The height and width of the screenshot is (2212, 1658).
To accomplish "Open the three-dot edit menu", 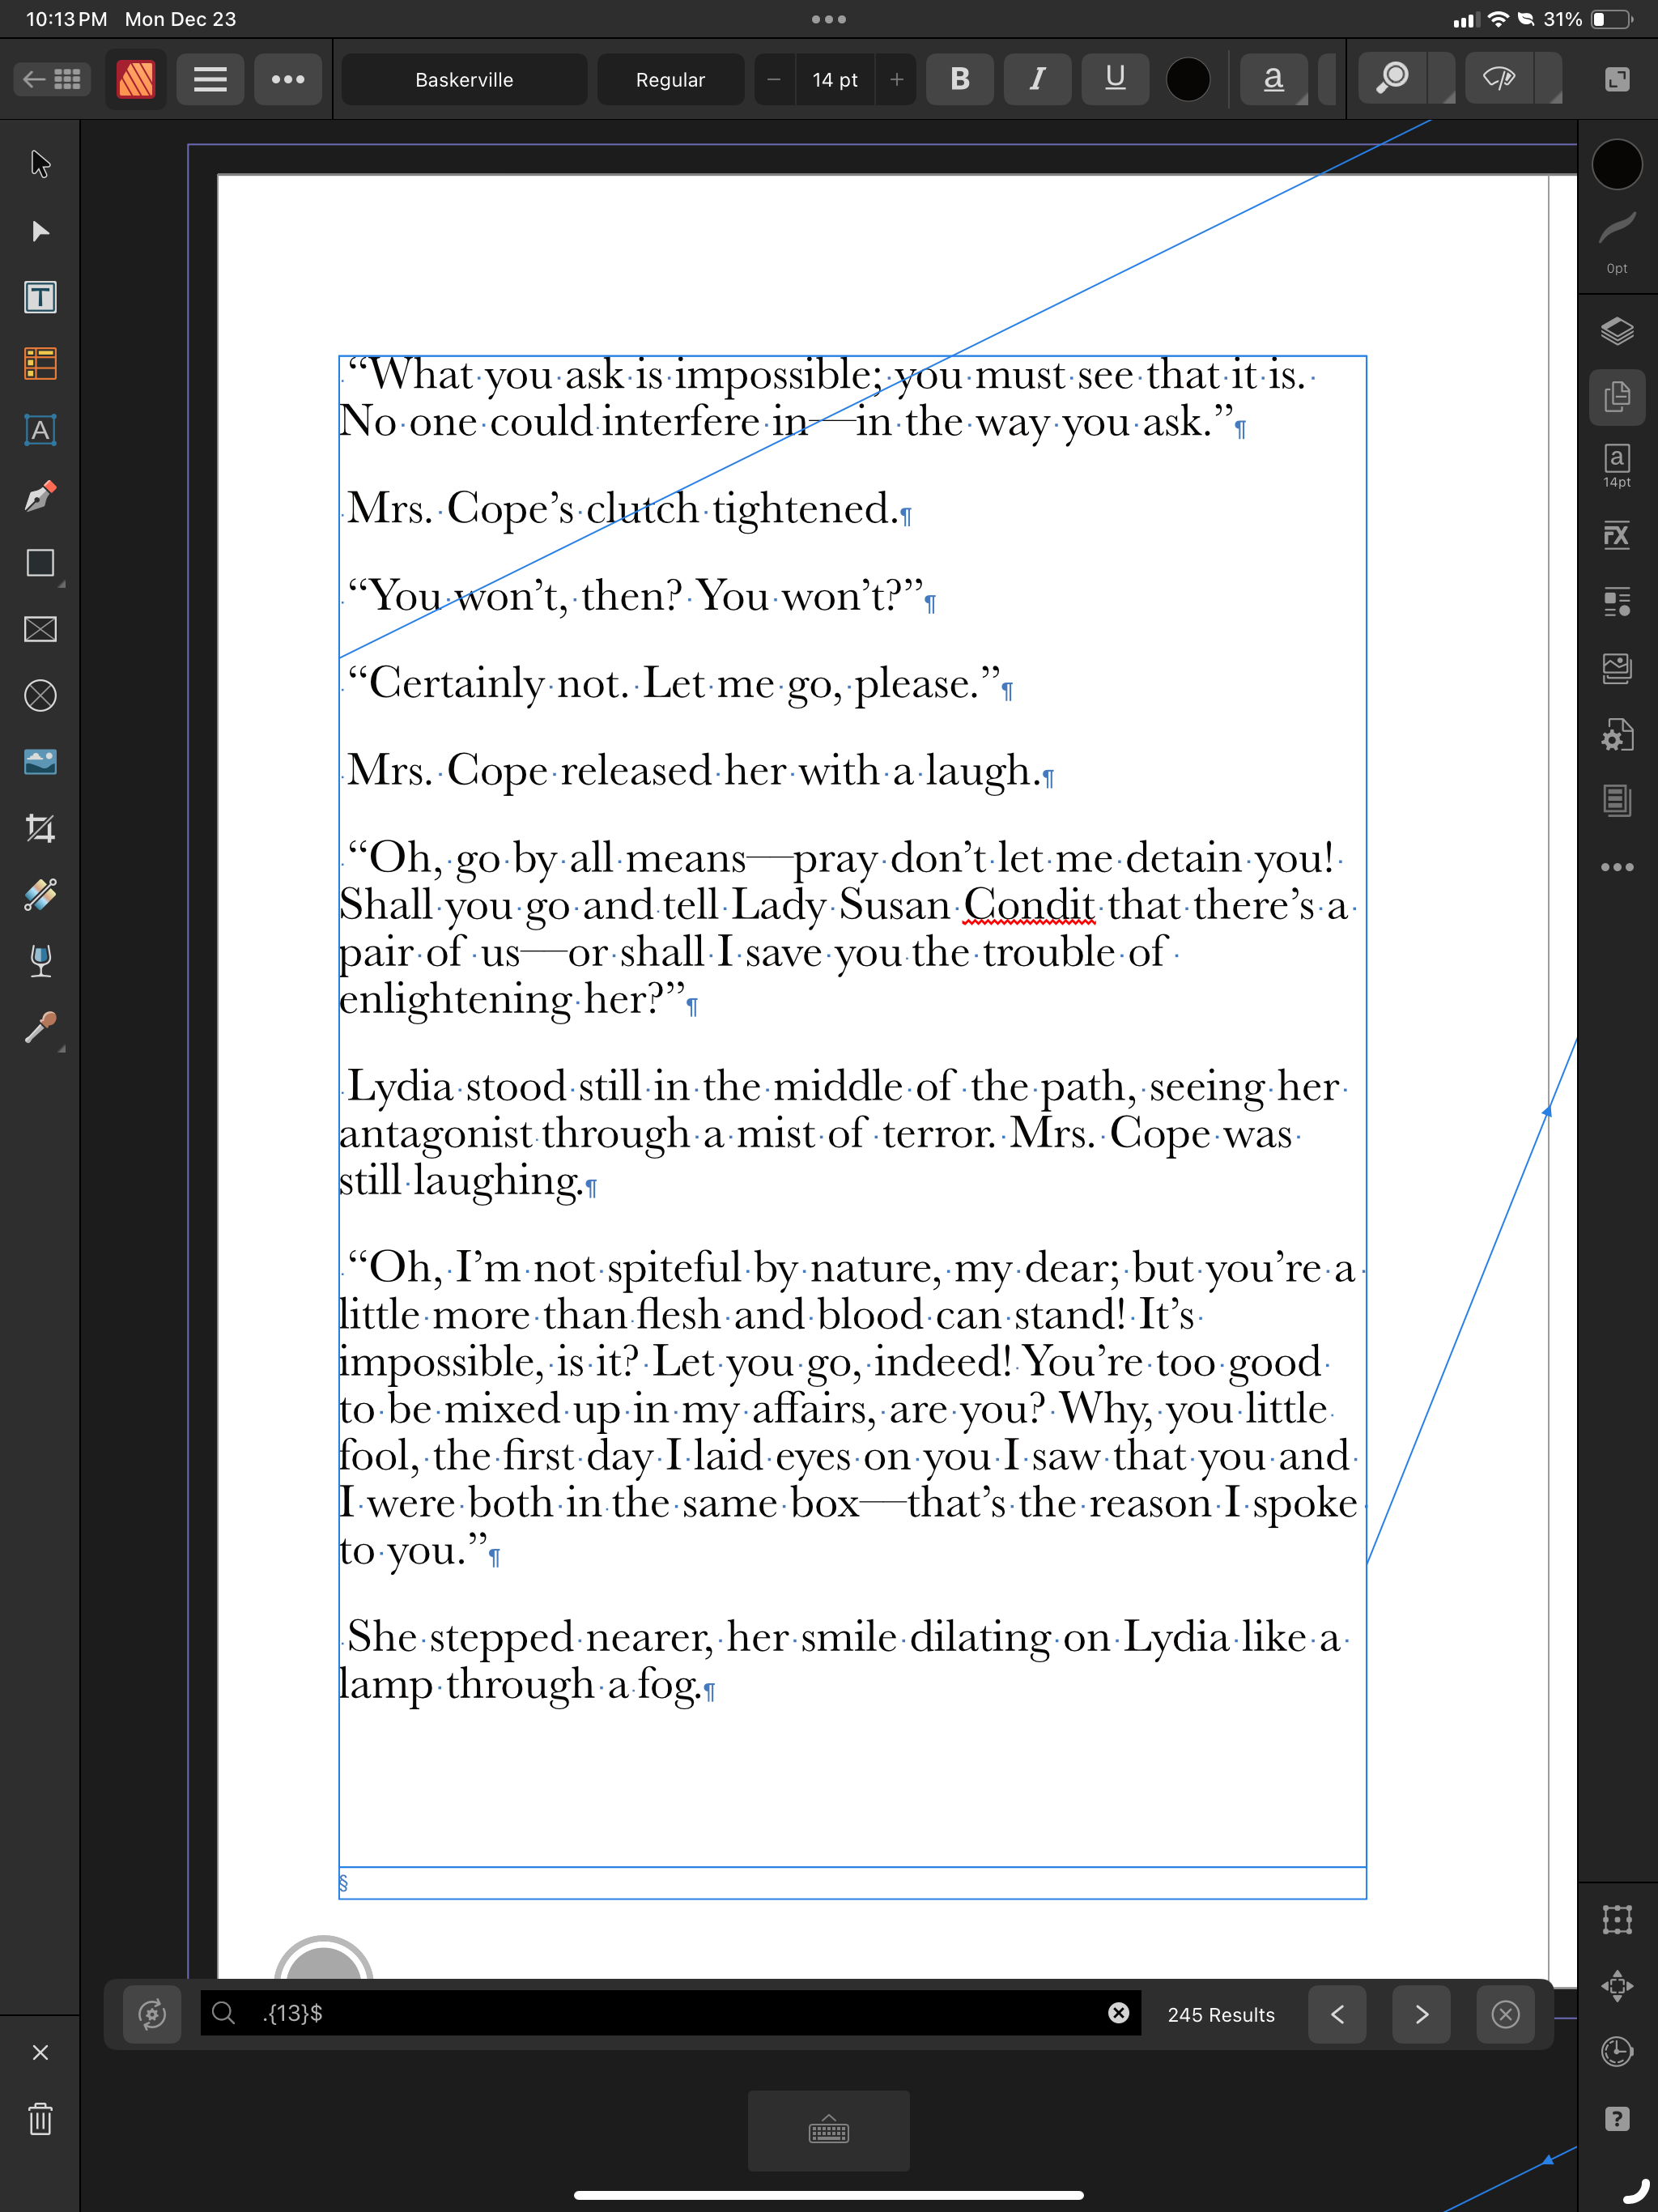I will coord(288,79).
